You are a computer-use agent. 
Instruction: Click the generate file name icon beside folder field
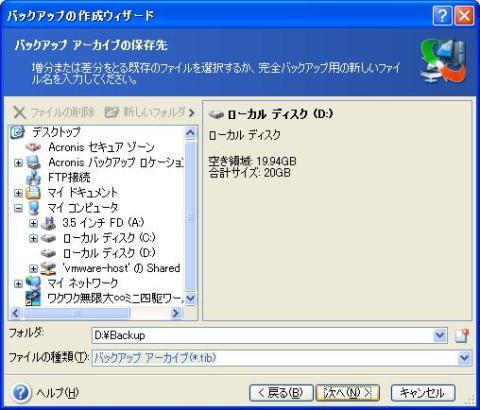click(462, 336)
